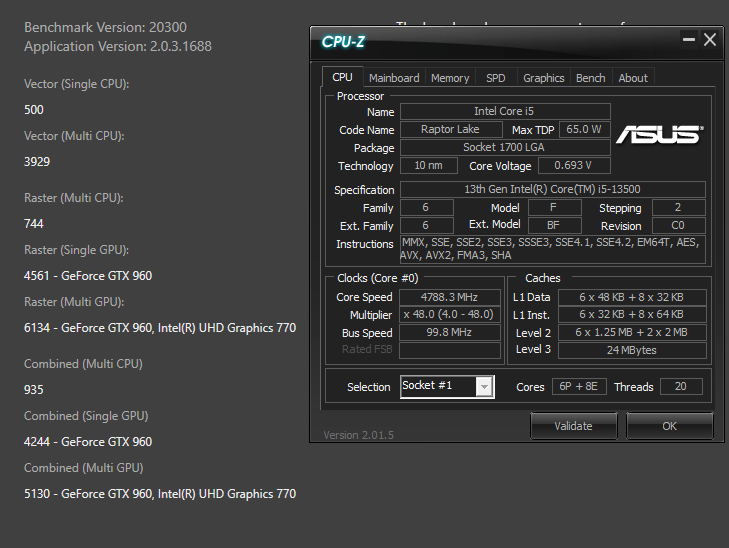Click the L1 Inst. cache value
Viewport: 729px width, 548px height.
coord(632,315)
